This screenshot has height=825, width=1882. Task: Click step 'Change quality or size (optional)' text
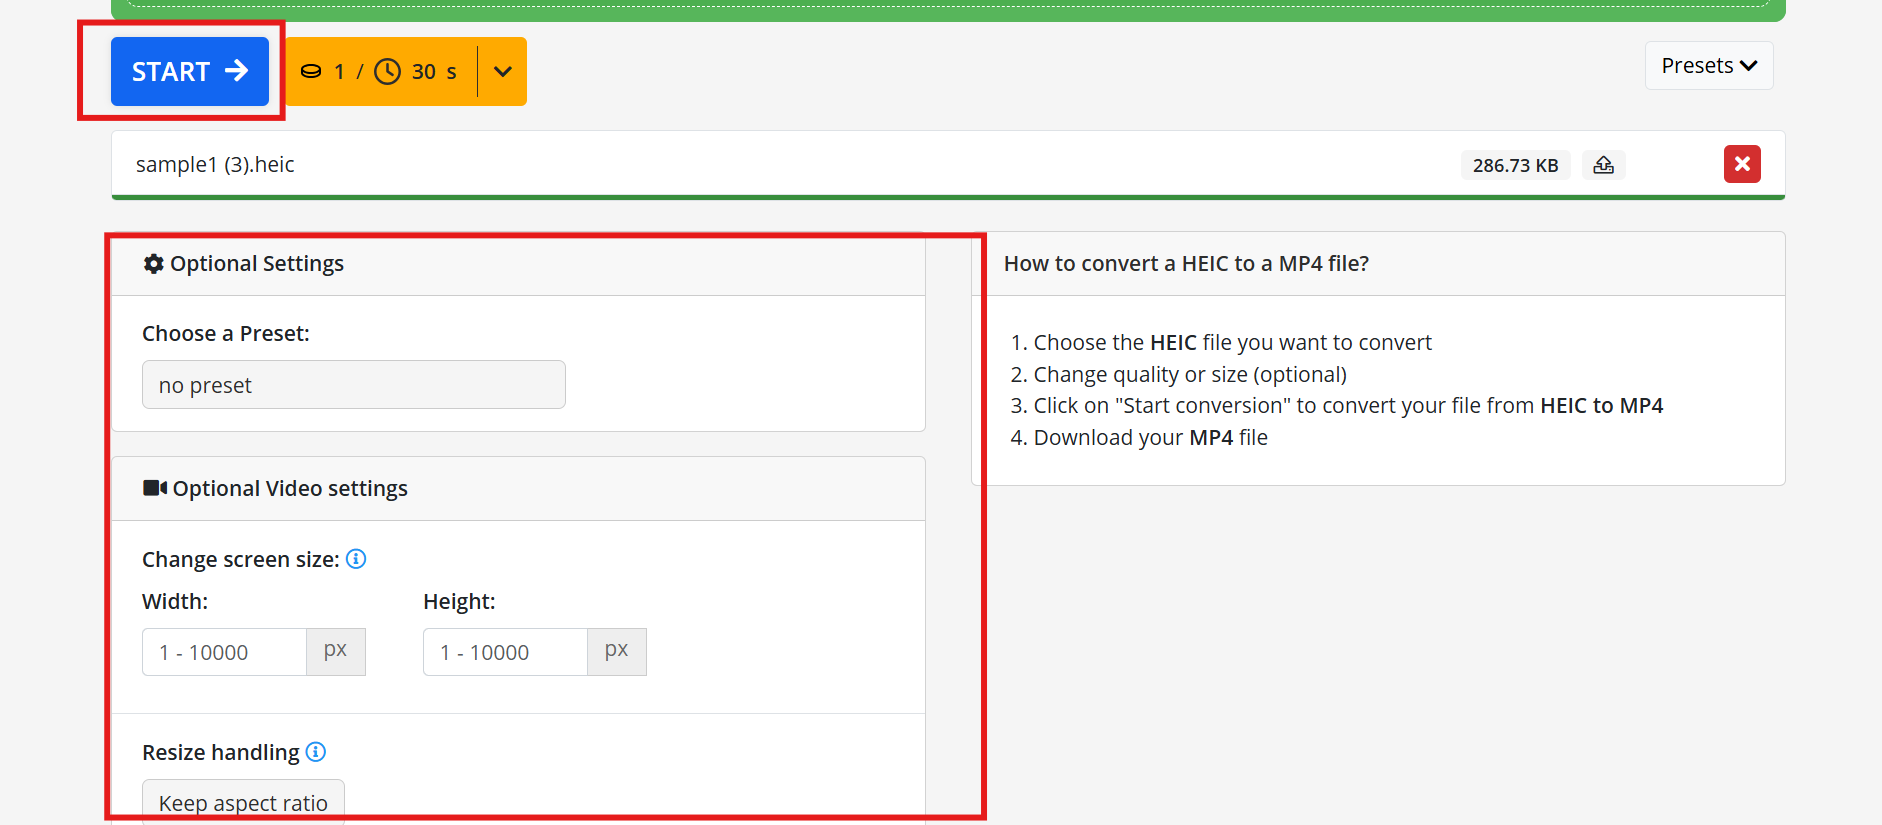(x=1190, y=374)
